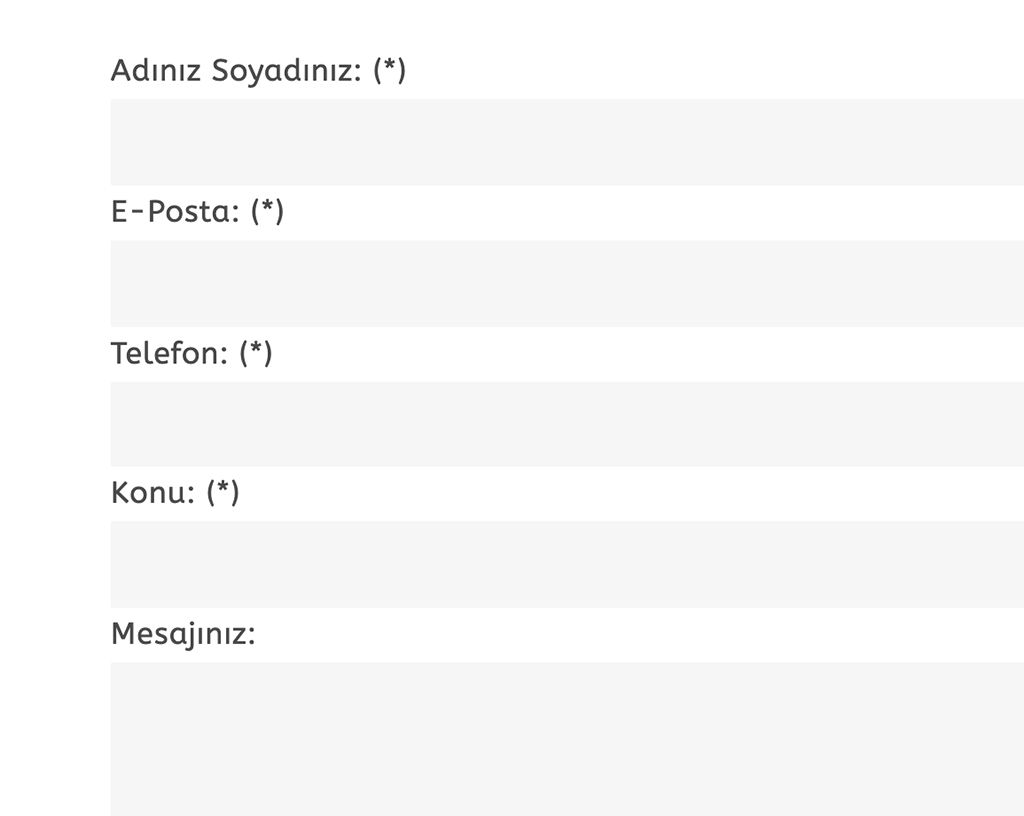This screenshot has height=816, width=1024.
Task: Click into the Konu field
Action: pyautogui.click(x=567, y=564)
